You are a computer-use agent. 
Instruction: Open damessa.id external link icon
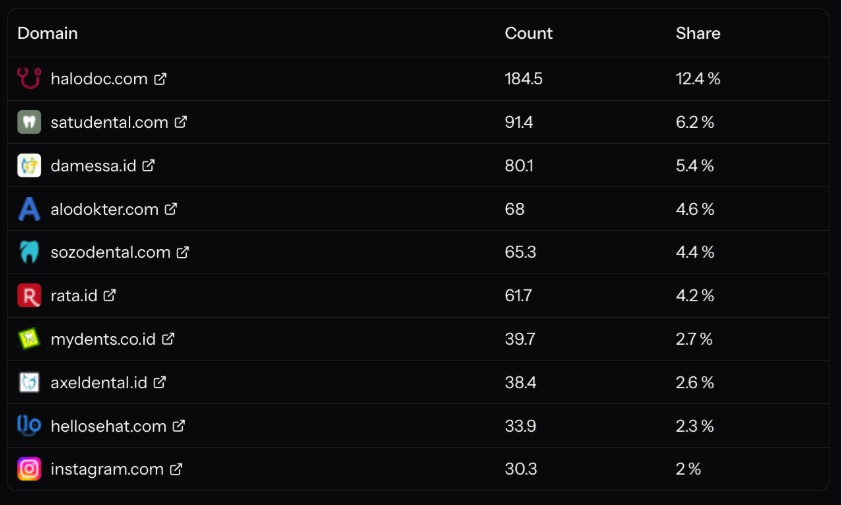[x=148, y=165]
